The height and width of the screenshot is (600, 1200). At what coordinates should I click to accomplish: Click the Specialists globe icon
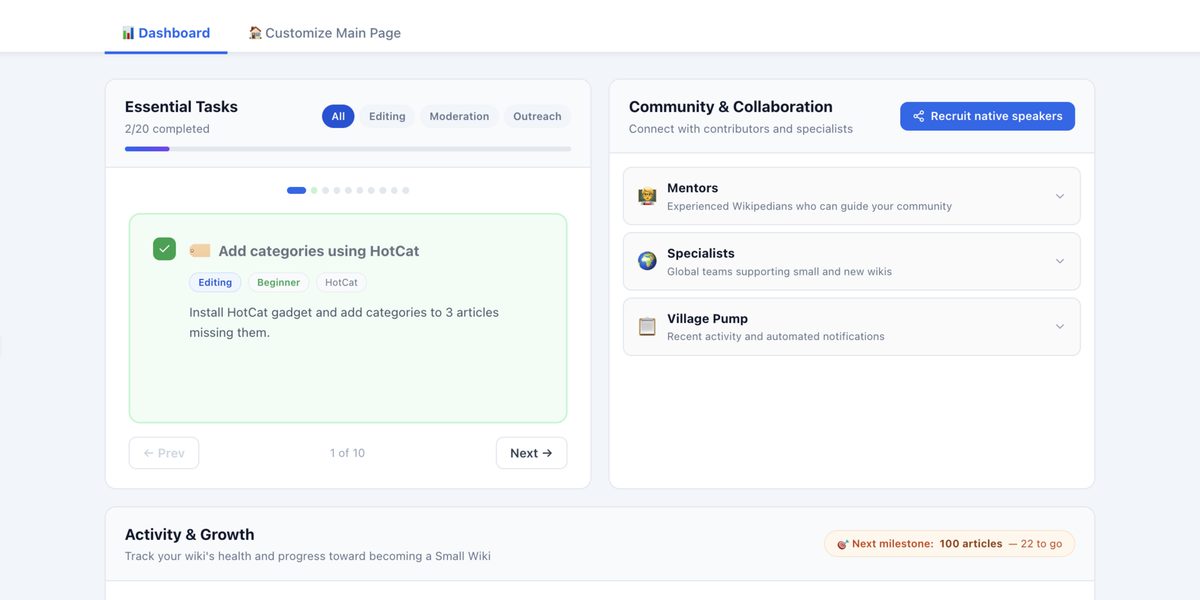(x=647, y=261)
